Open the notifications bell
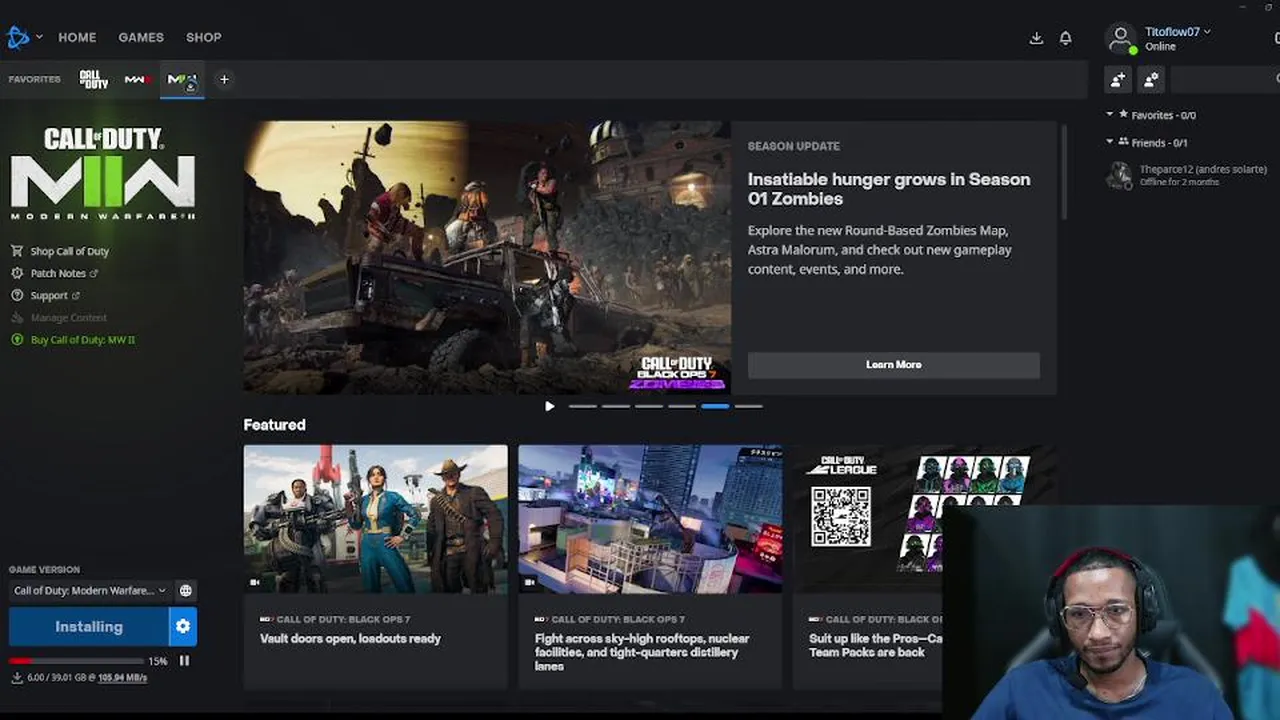Image resolution: width=1280 pixels, height=720 pixels. (1065, 38)
